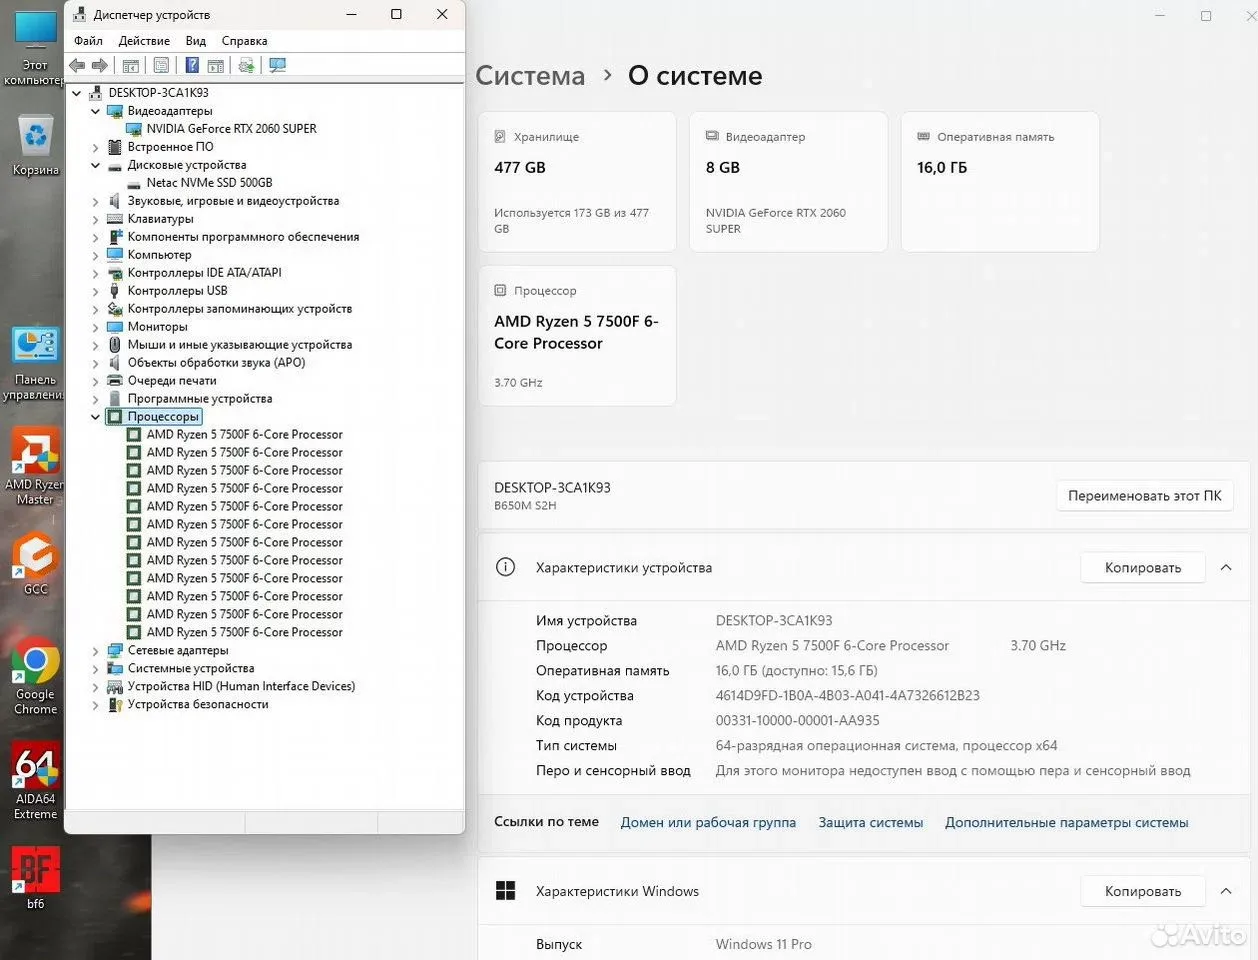
Task: Click the Хранилище card icon
Action: click(x=500, y=136)
